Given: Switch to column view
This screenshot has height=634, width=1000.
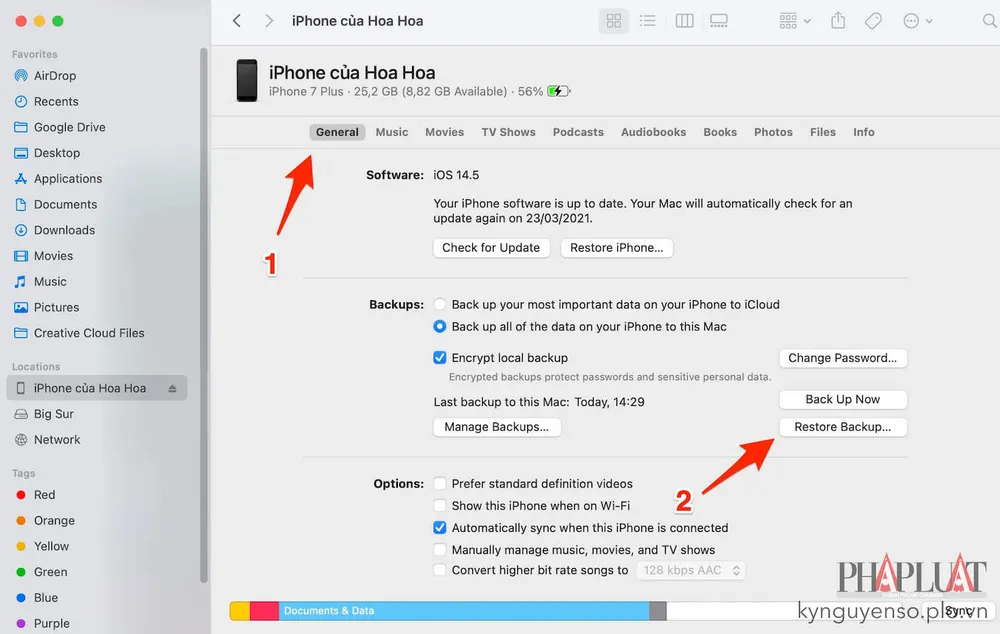Looking at the screenshot, I should [x=684, y=21].
